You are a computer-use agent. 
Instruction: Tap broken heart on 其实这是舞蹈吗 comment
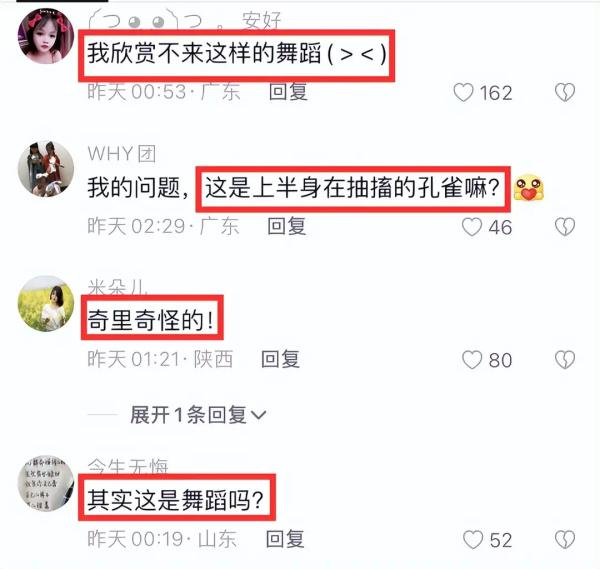pos(565,540)
